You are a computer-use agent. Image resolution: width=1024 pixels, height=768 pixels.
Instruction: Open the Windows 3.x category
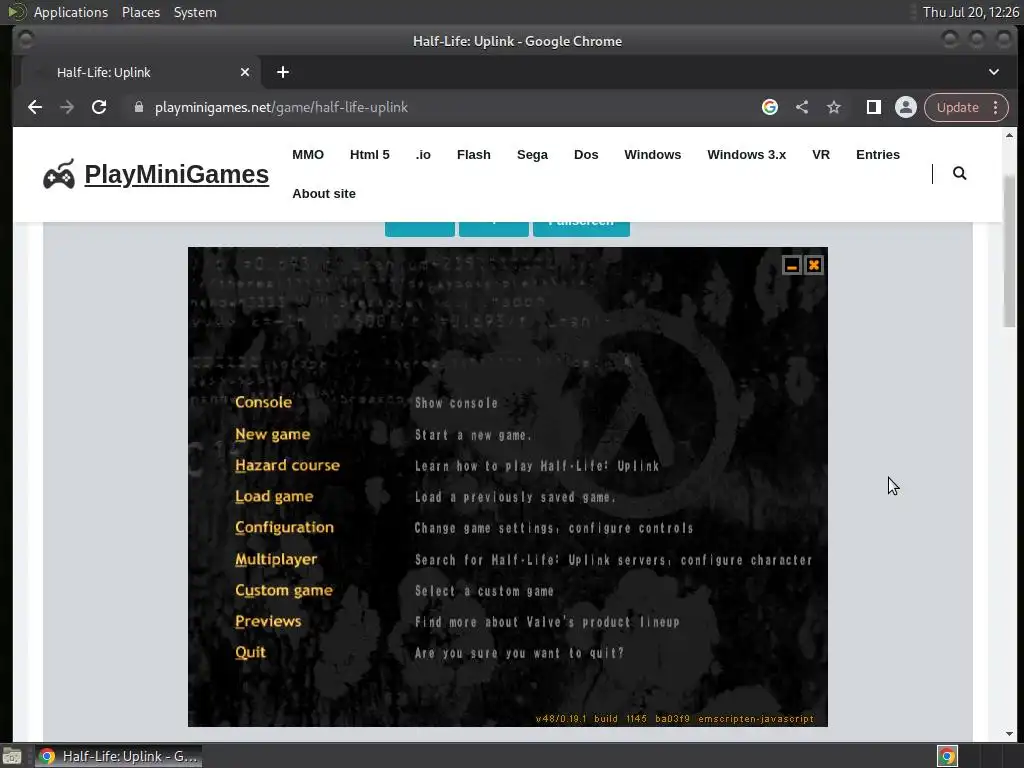(x=746, y=155)
